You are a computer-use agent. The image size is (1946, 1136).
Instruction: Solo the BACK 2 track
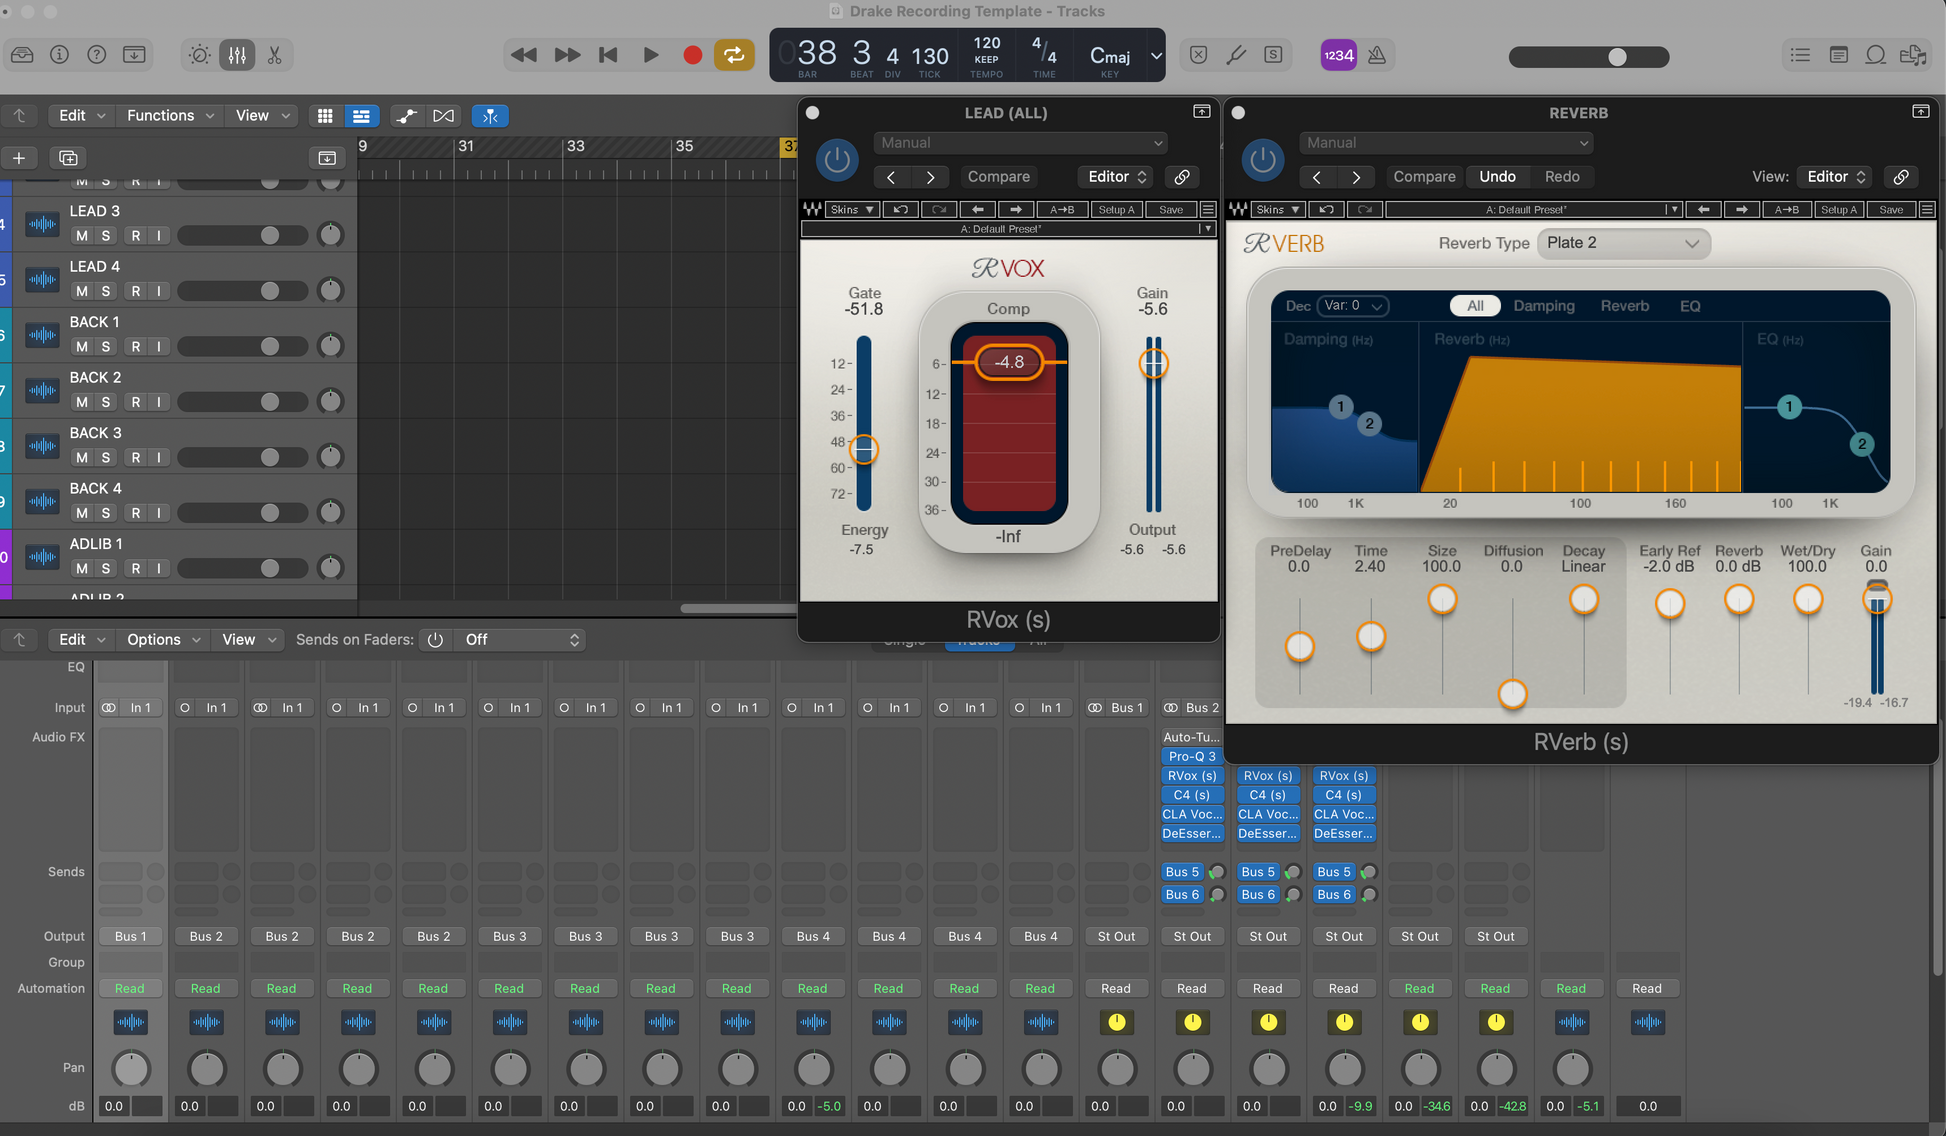coord(106,402)
